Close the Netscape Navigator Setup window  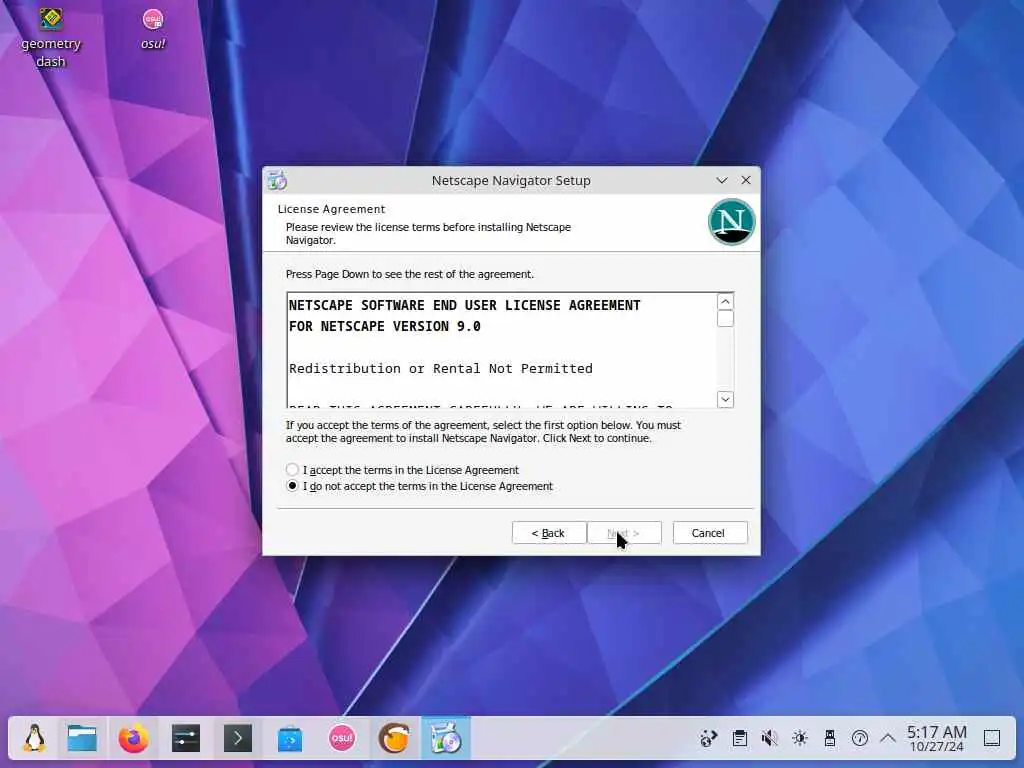tap(746, 180)
